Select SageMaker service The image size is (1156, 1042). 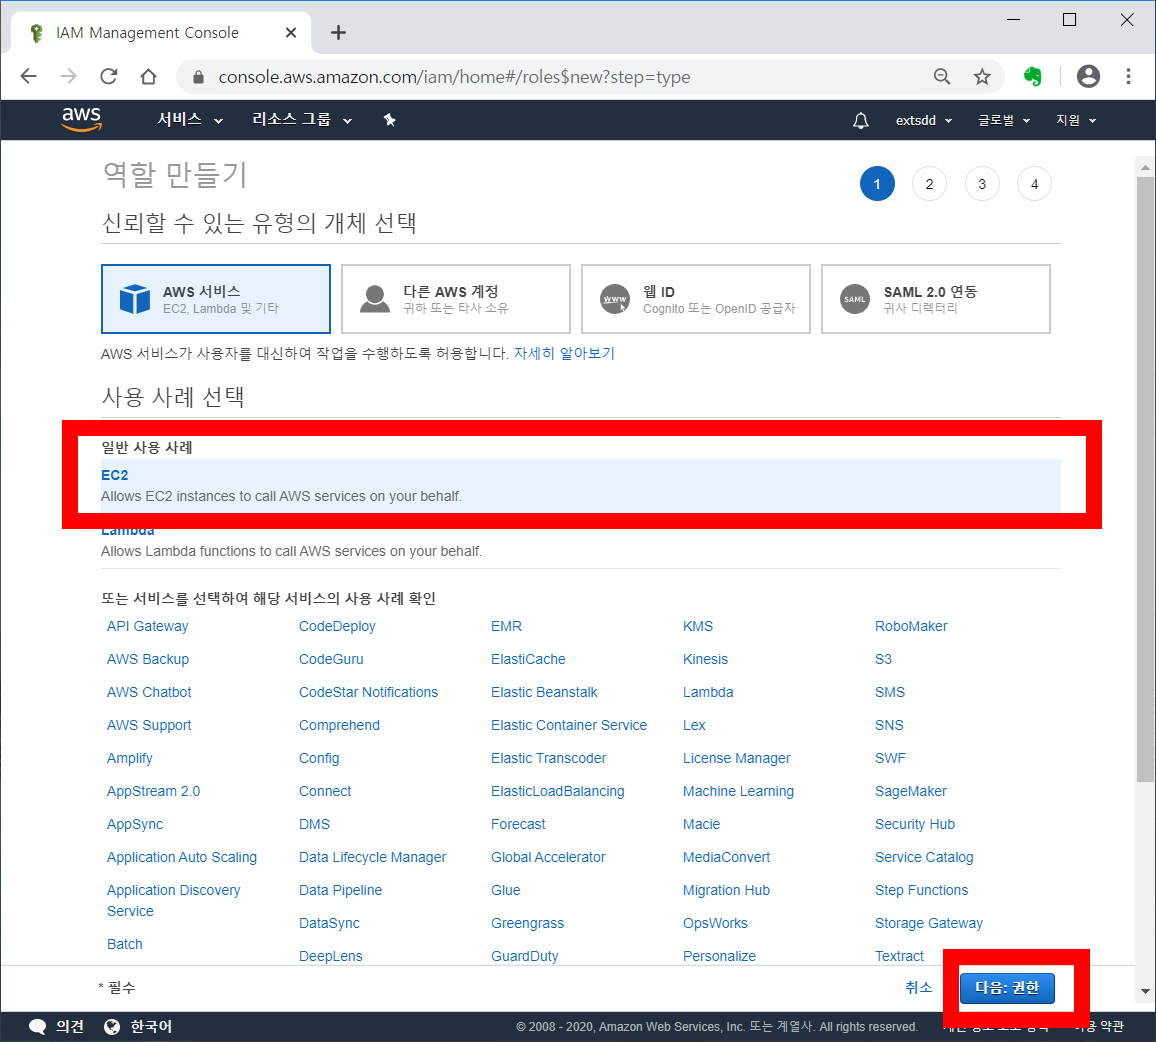(x=910, y=791)
